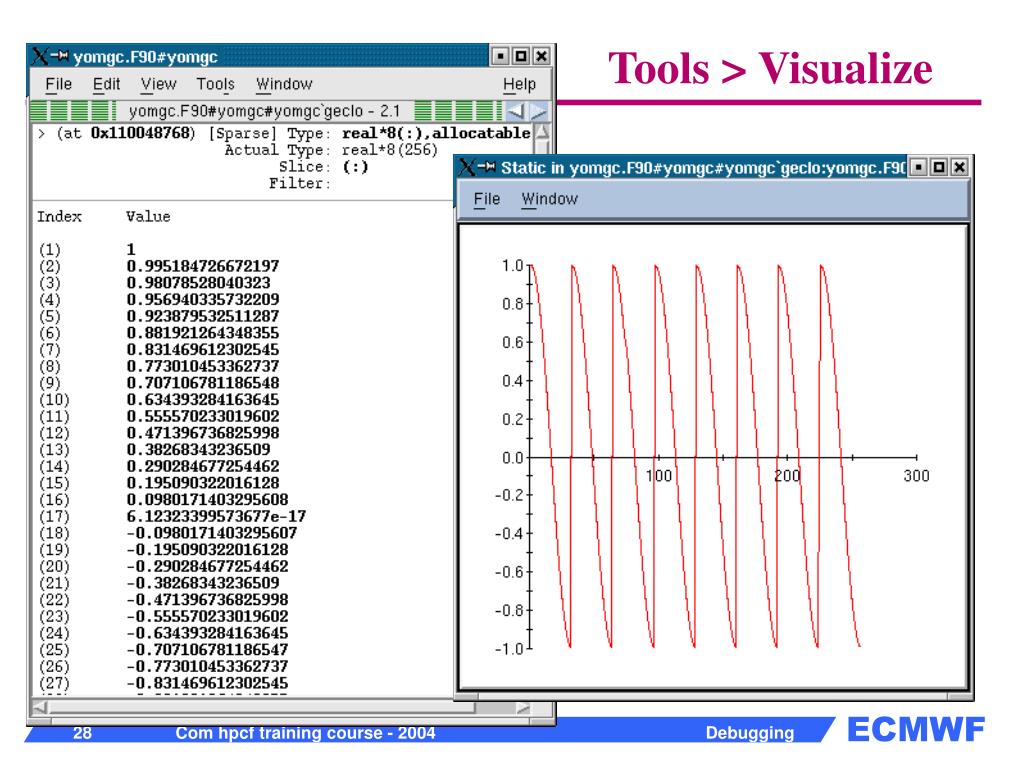
Task: Open the Help menu
Action: (521, 86)
